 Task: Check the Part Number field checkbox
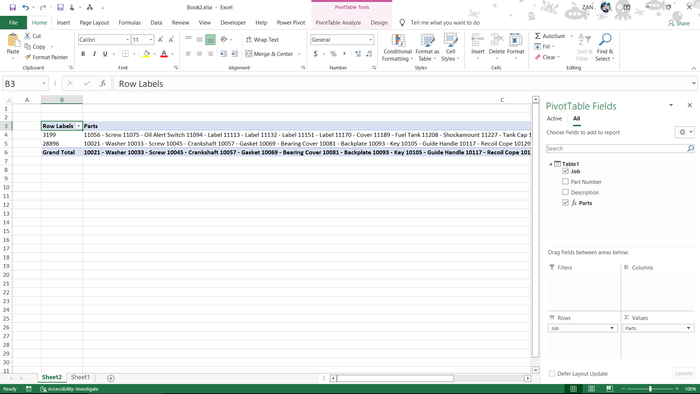565,182
